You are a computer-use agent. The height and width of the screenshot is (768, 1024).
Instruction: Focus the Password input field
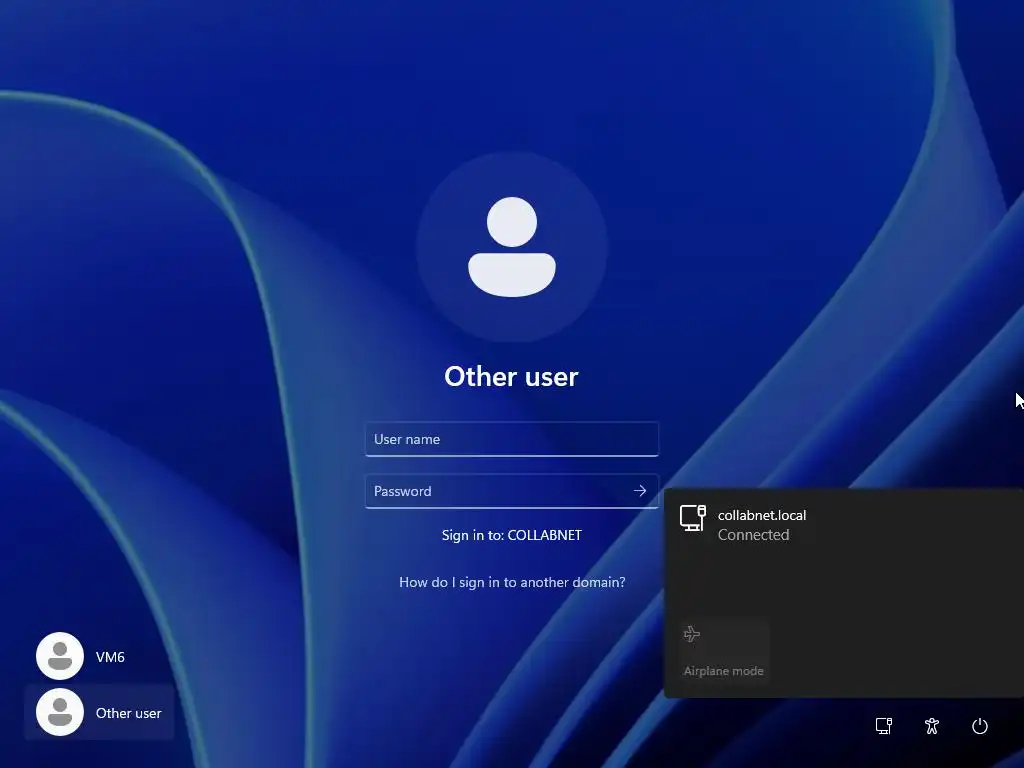(x=512, y=491)
